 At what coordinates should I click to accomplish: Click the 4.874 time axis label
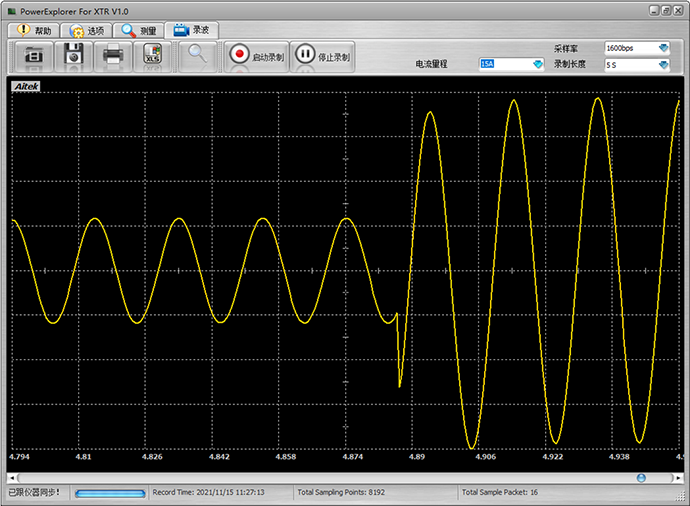click(352, 457)
